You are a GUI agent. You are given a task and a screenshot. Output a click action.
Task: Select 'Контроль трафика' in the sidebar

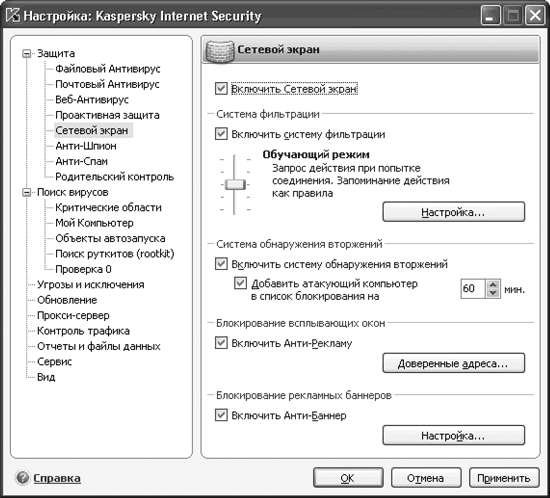pos(83,331)
